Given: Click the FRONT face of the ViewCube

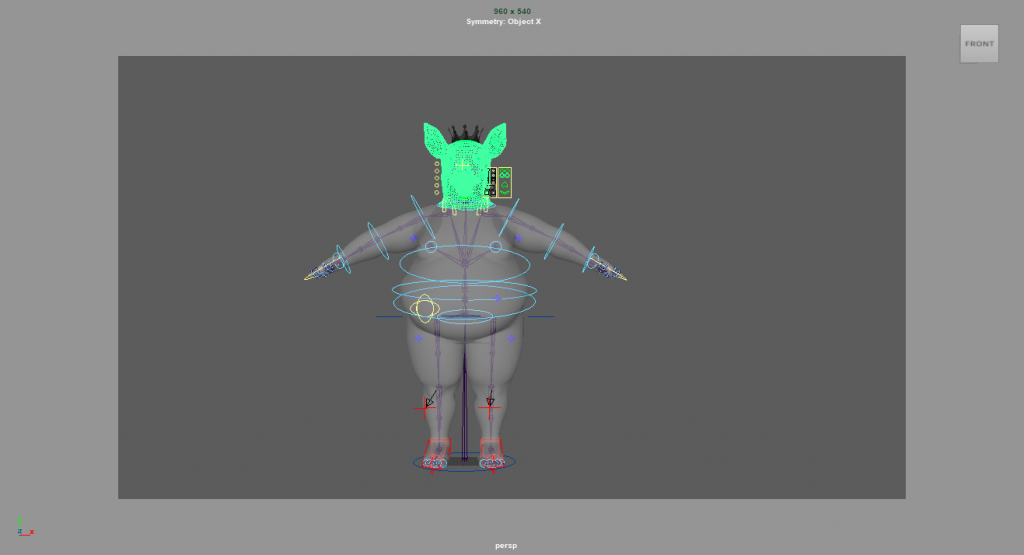Looking at the screenshot, I should [979, 44].
